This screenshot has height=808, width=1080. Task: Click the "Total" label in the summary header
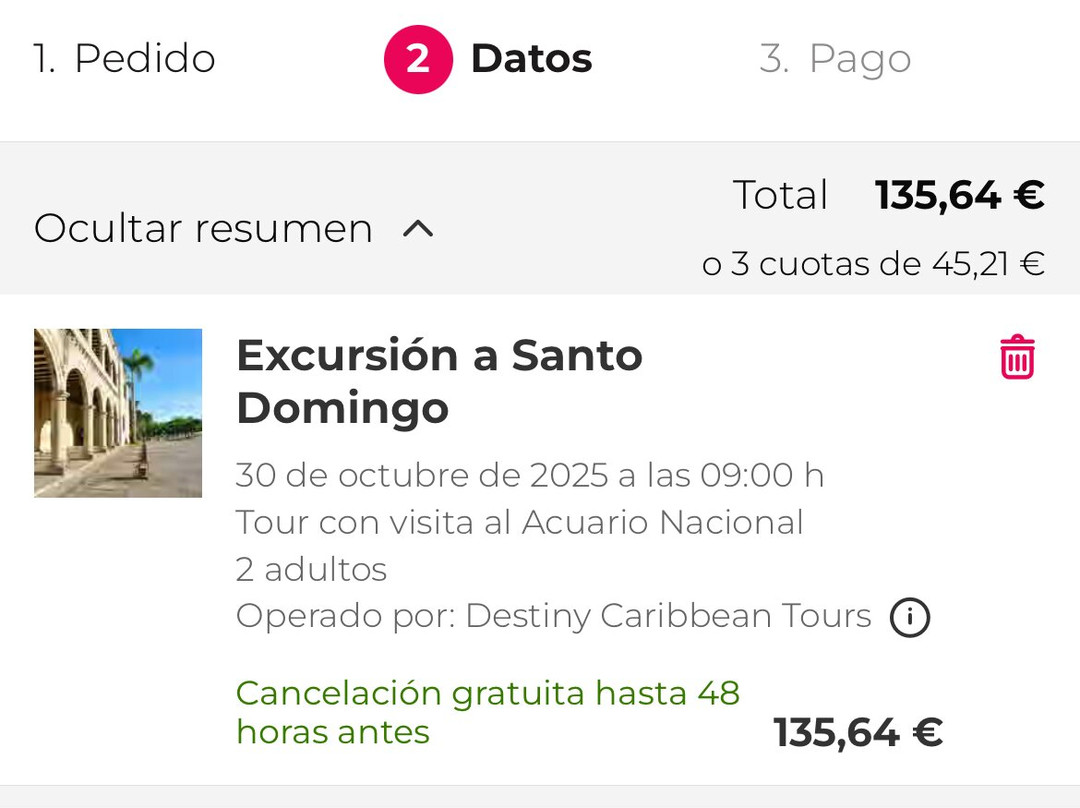(x=780, y=195)
